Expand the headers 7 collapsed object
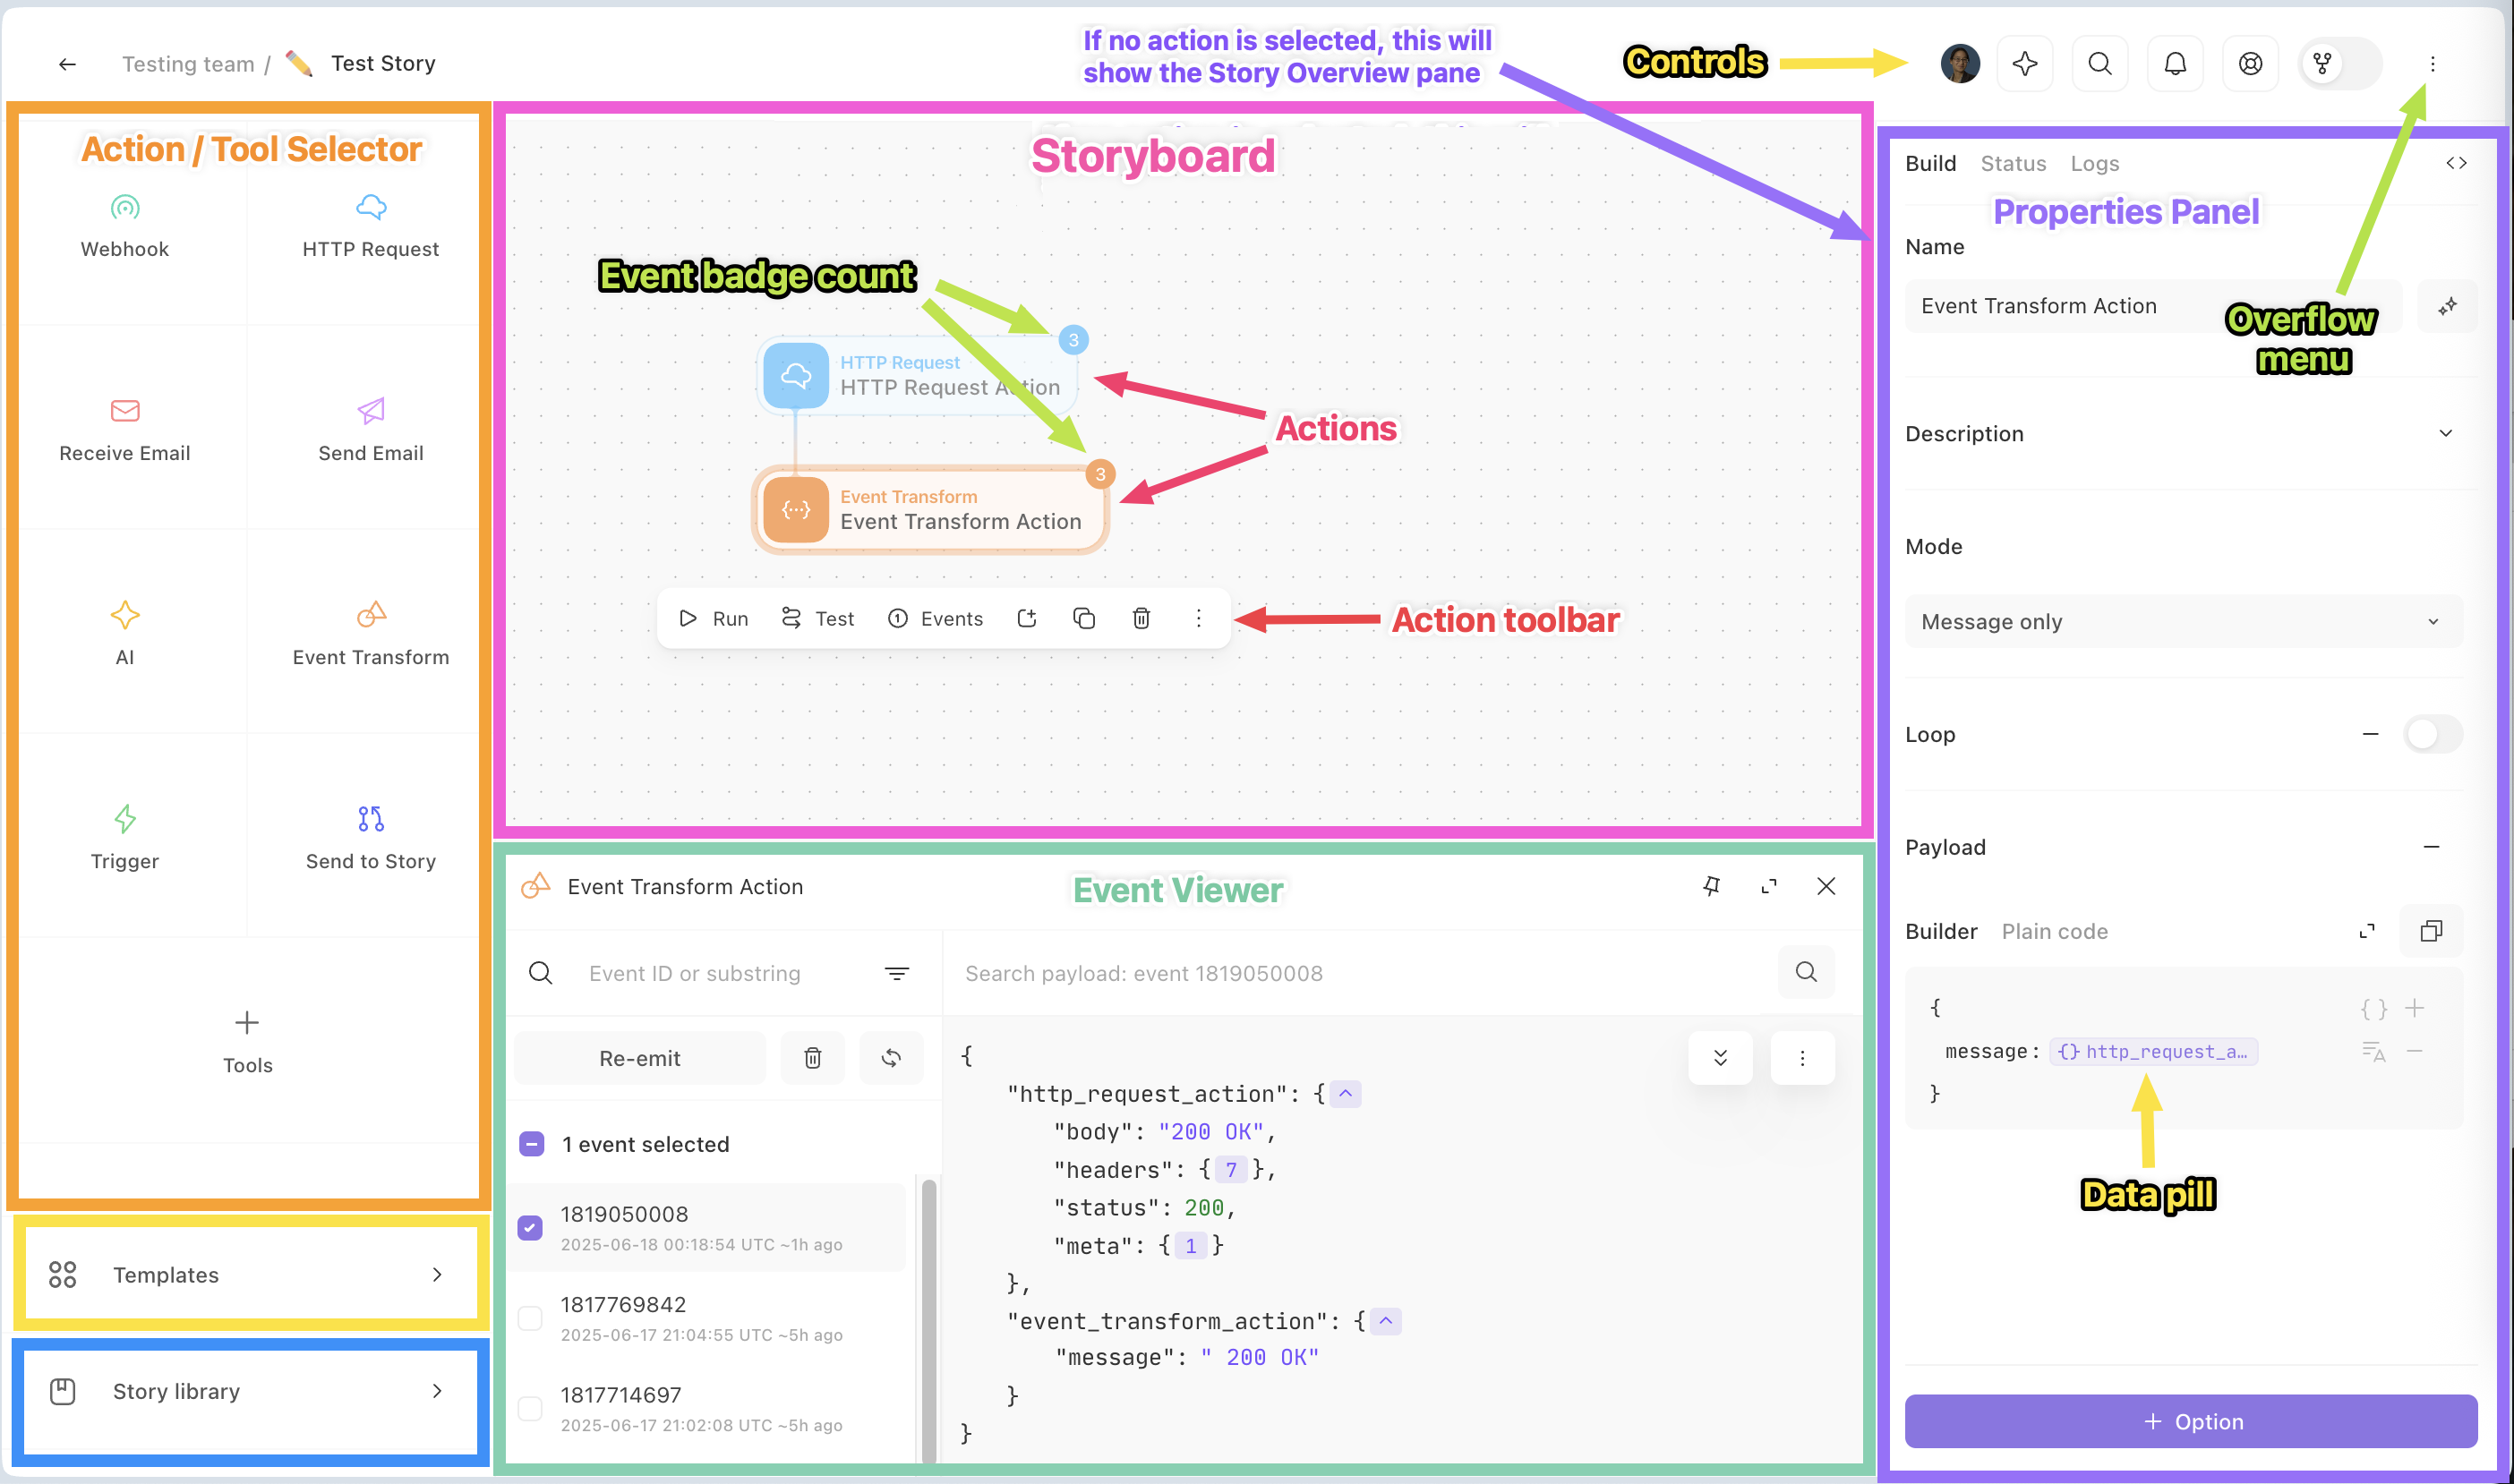This screenshot has height=1484, width=2514. 1231,1170
